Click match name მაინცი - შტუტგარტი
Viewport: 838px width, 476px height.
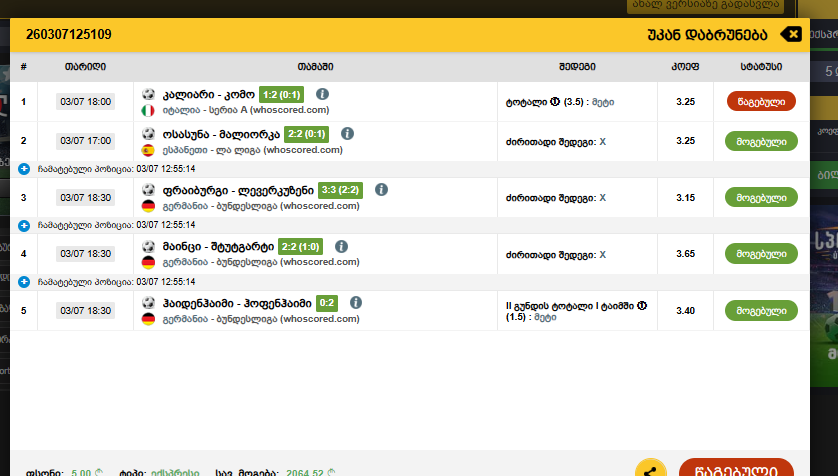pyautogui.click(x=218, y=247)
